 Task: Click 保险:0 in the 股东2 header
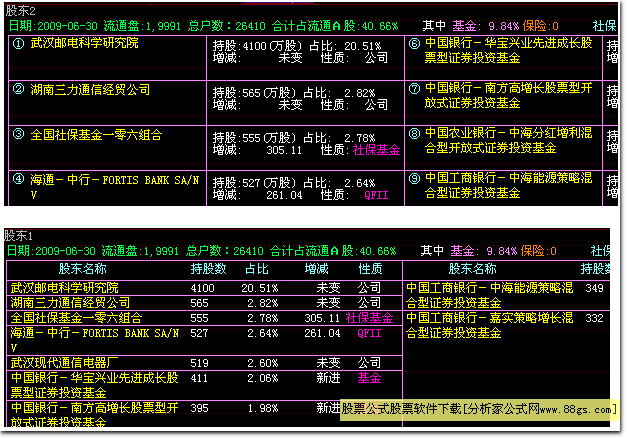point(541,26)
